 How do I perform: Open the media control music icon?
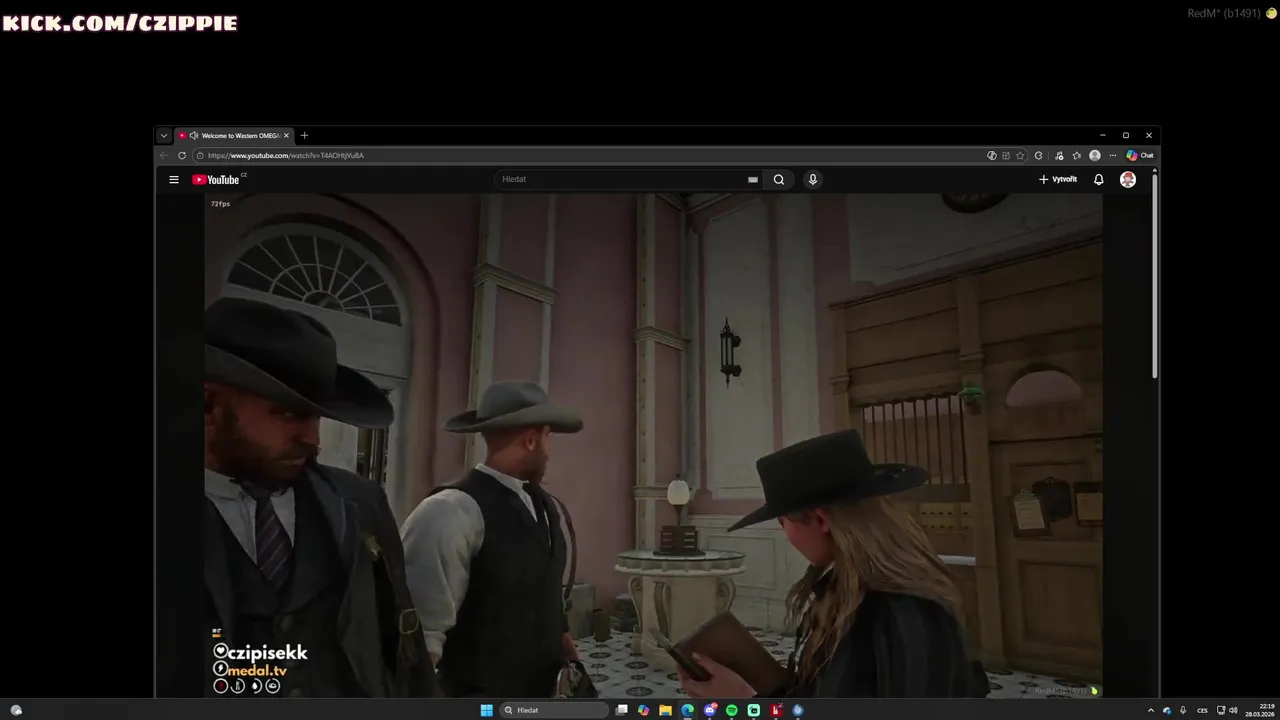(1059, 156)
